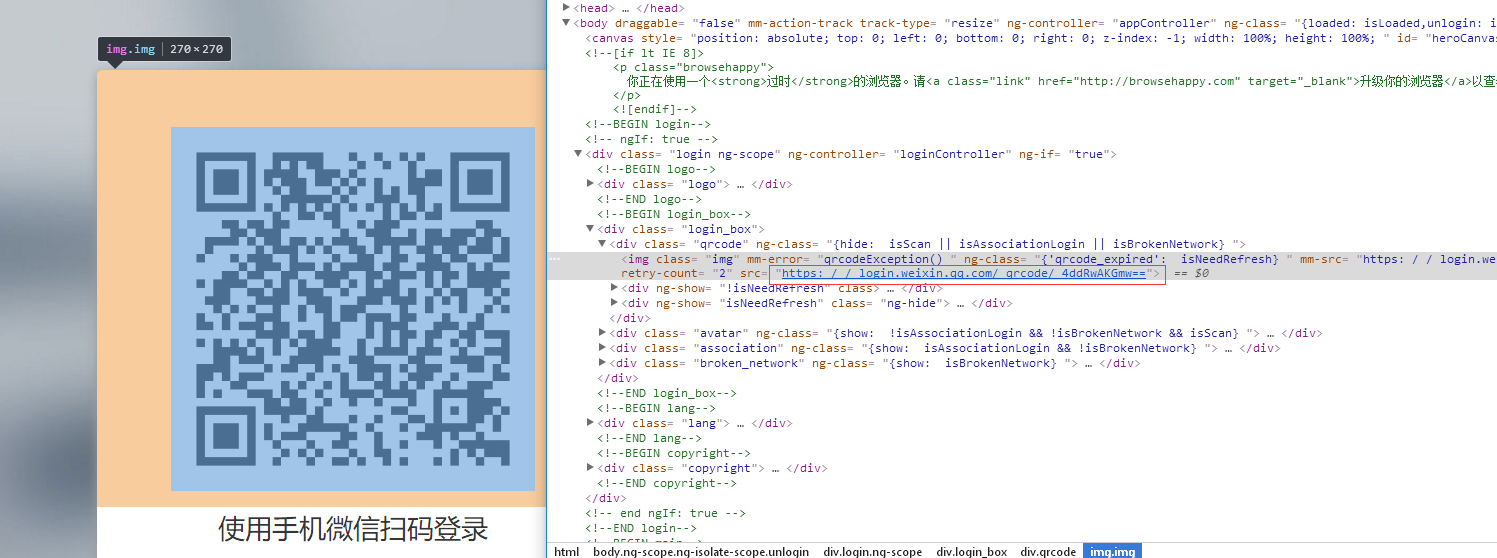Screen dimensions: 1497x558
Task: Expand the div class lang node
Action: [591, 423]
